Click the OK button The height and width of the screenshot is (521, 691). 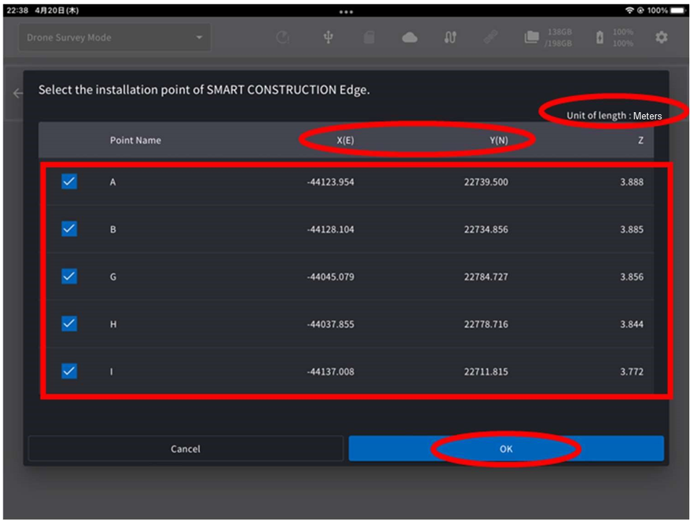click(x=506, y=449)
